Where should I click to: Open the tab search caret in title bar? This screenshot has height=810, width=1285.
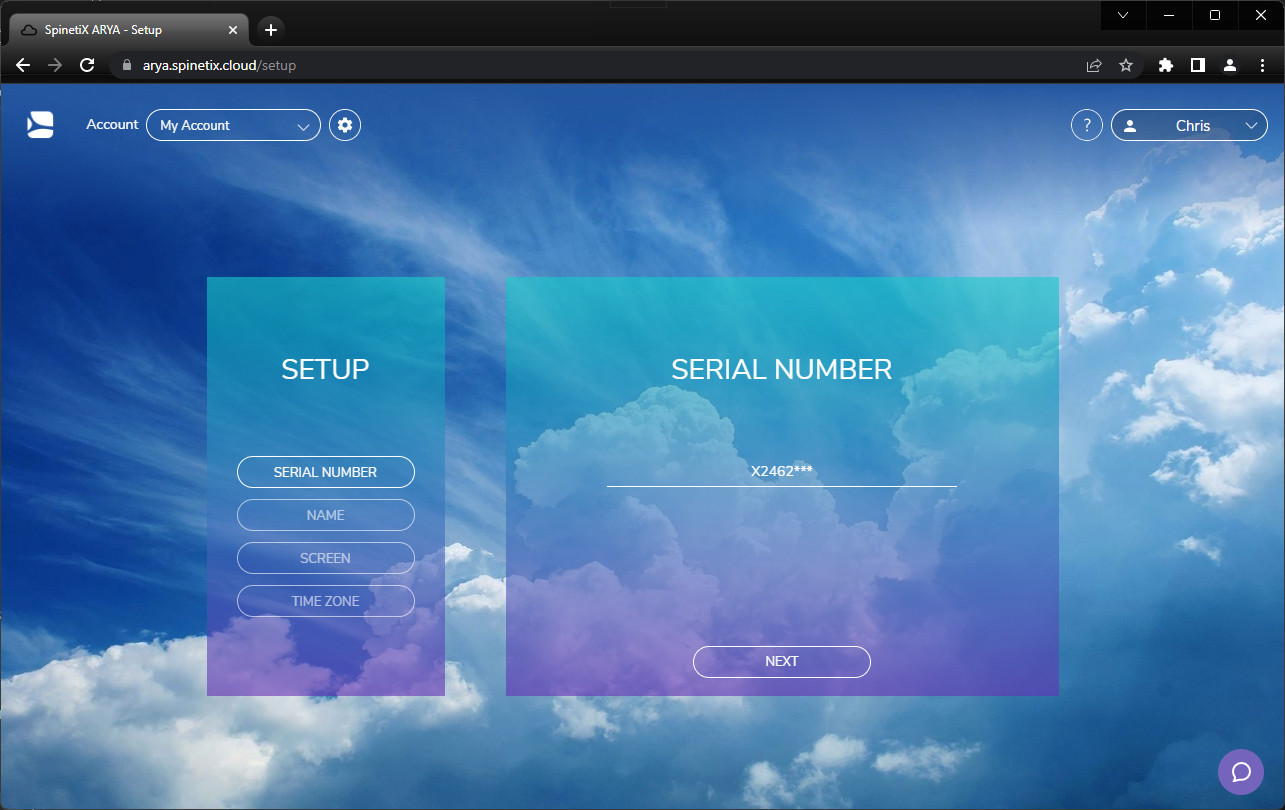(x=1122, y=15)
